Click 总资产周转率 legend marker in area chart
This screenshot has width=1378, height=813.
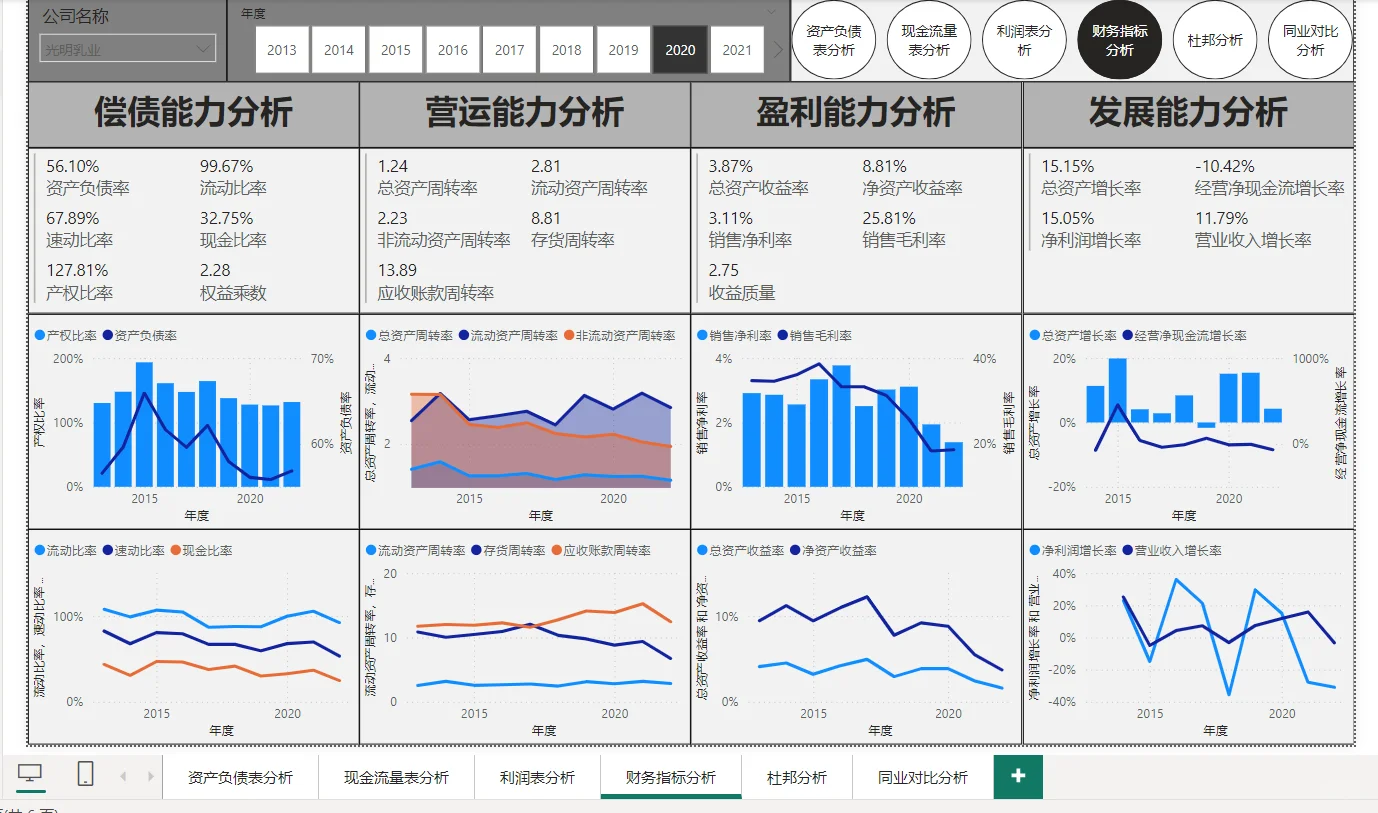[x=371, y=336]
